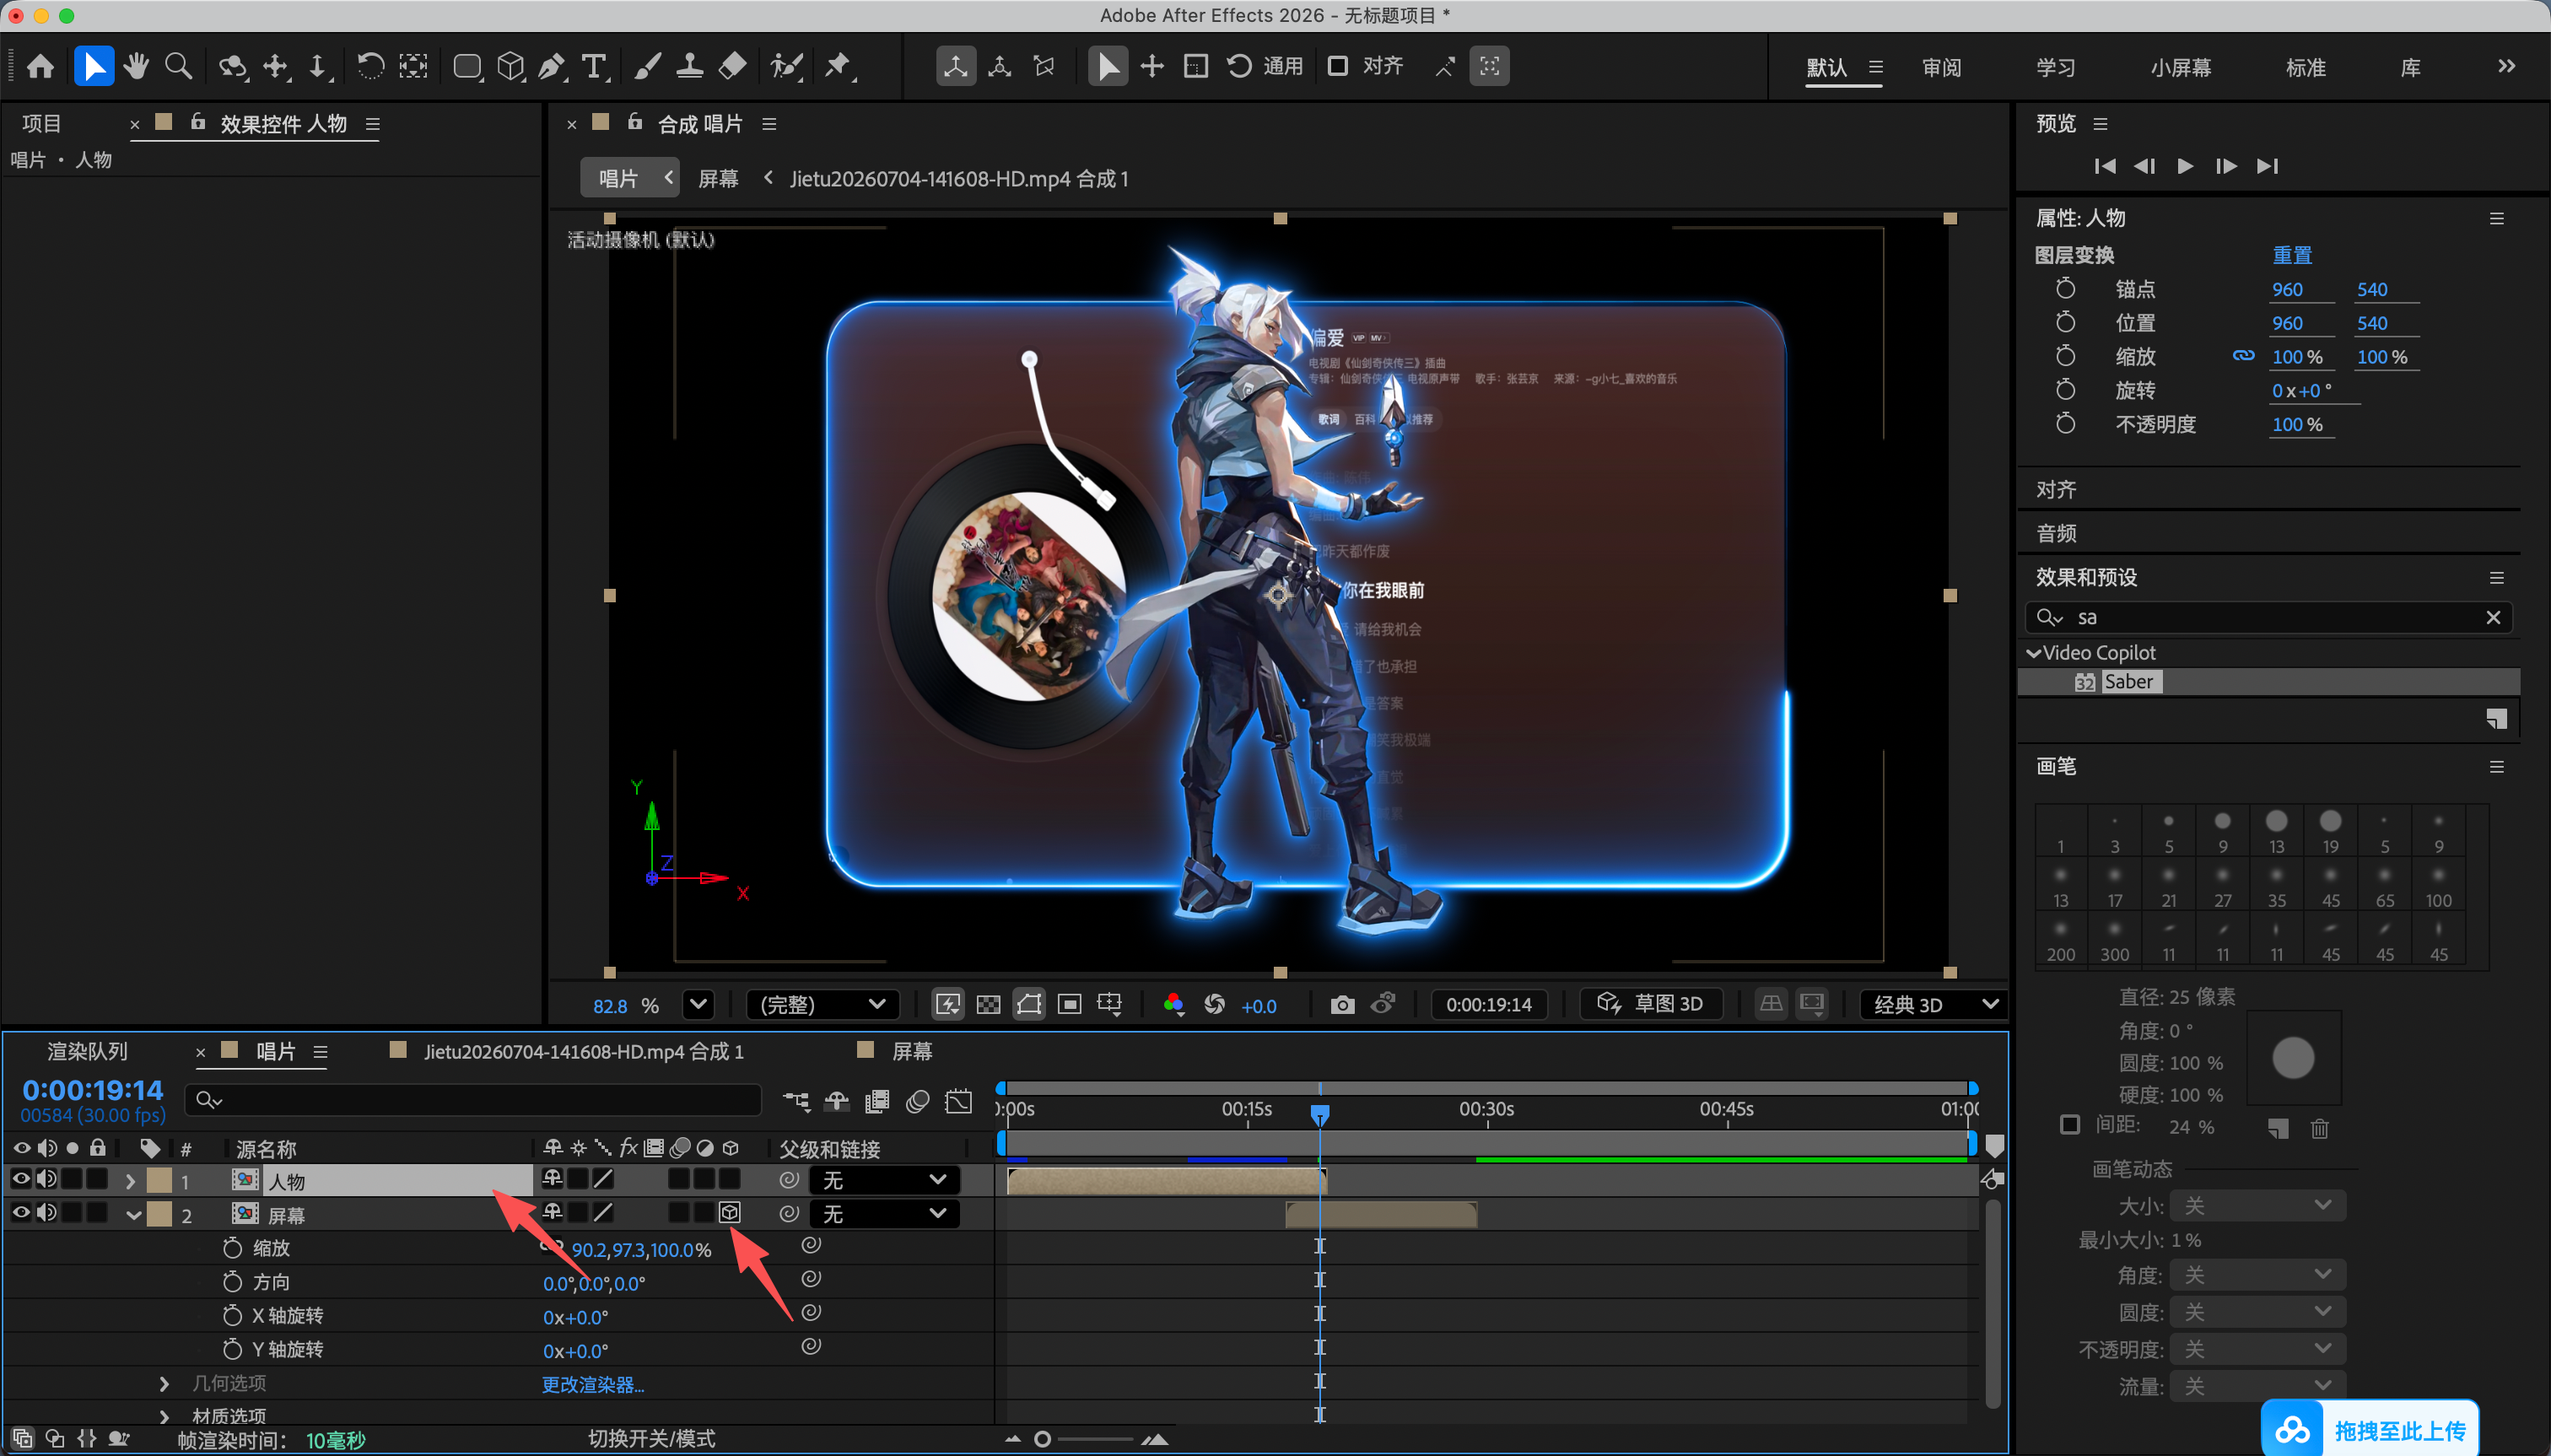Select the Eraser tool
The image size is (2551, 1456).
click(x=733, y=67)
